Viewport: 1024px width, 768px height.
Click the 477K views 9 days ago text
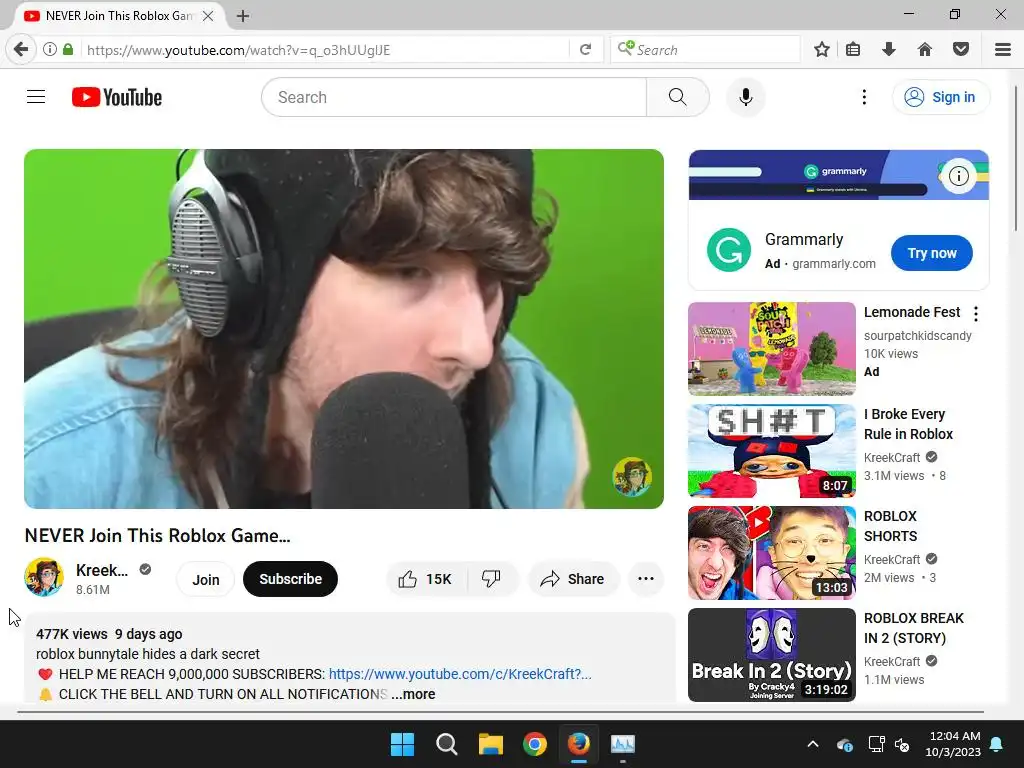tap(109, 634)
